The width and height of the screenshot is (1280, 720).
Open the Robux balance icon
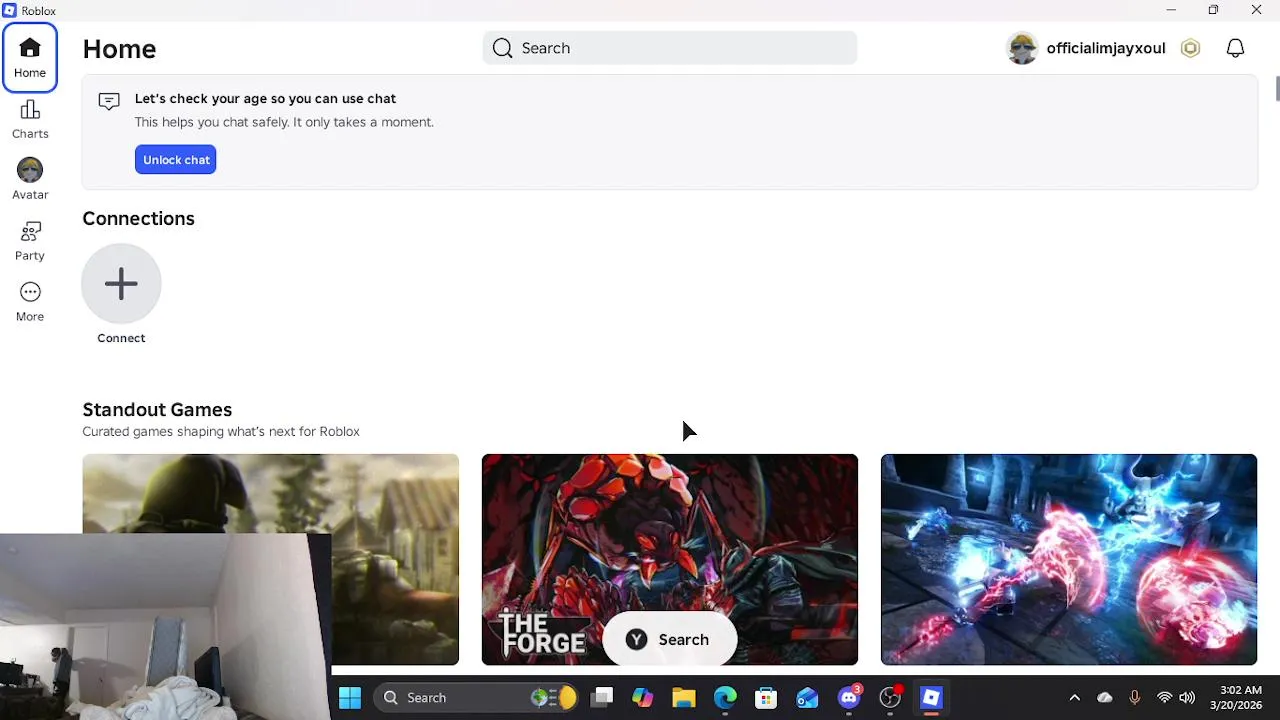[x=1190, y=48]
